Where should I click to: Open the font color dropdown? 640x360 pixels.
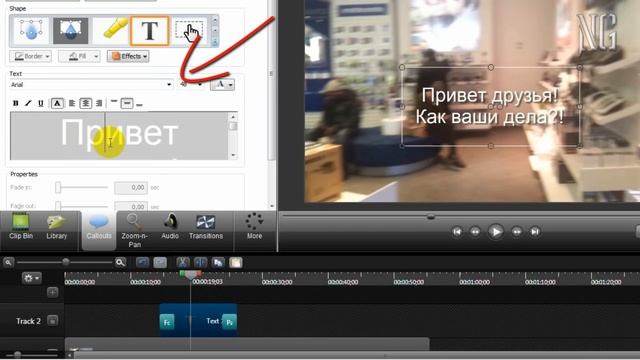(222, 84)
